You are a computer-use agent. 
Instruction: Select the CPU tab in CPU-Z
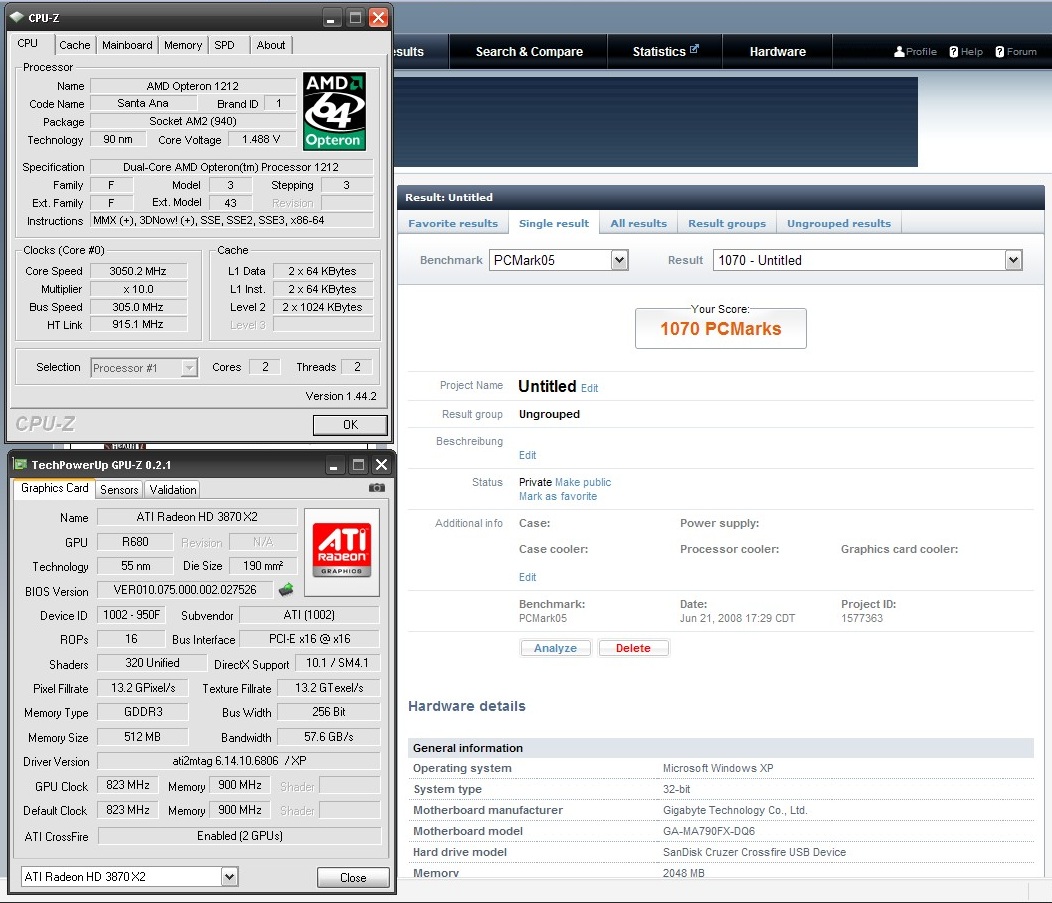coord(28,43)
